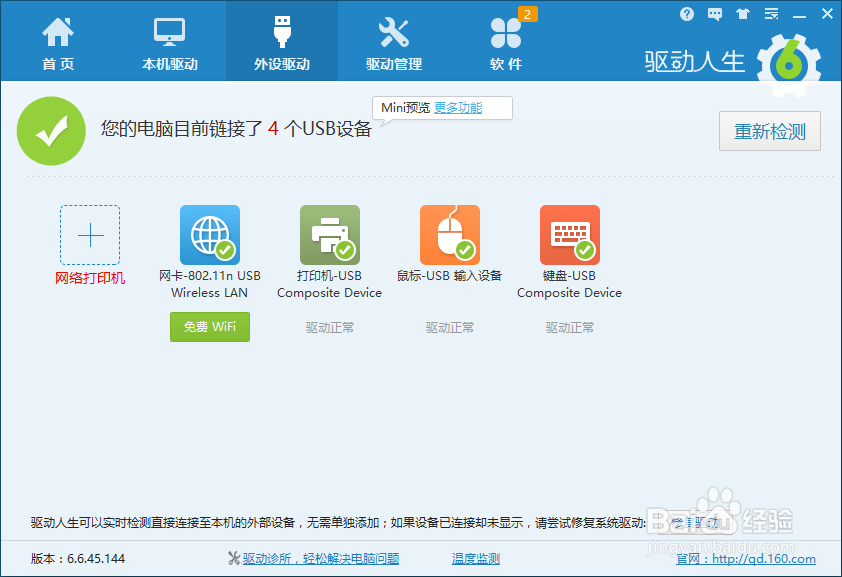The height and width of the screenshot is (577, 842).
Task: Select the 键盘-USB keyboard icon
Action: [570, 235]
